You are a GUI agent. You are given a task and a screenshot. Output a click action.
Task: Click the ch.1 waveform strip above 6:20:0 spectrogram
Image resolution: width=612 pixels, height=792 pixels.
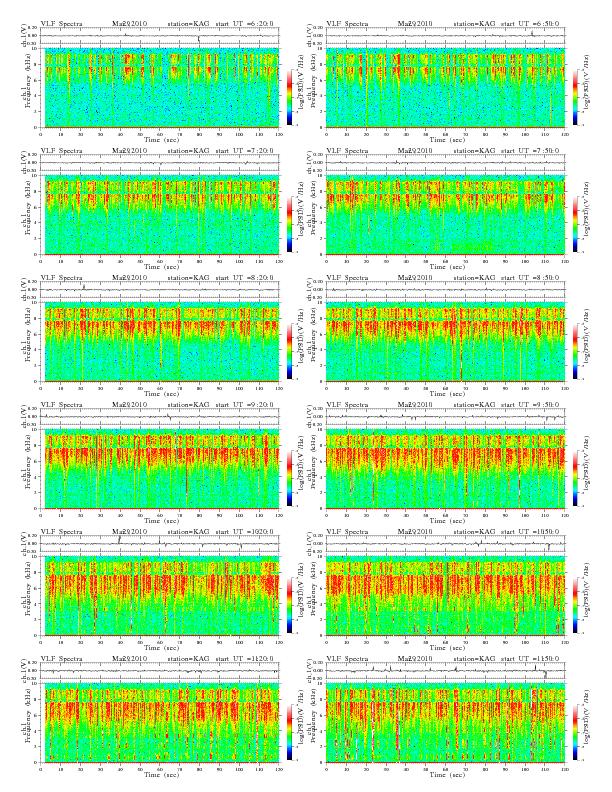pyautogui.click(x=160, y=36)
